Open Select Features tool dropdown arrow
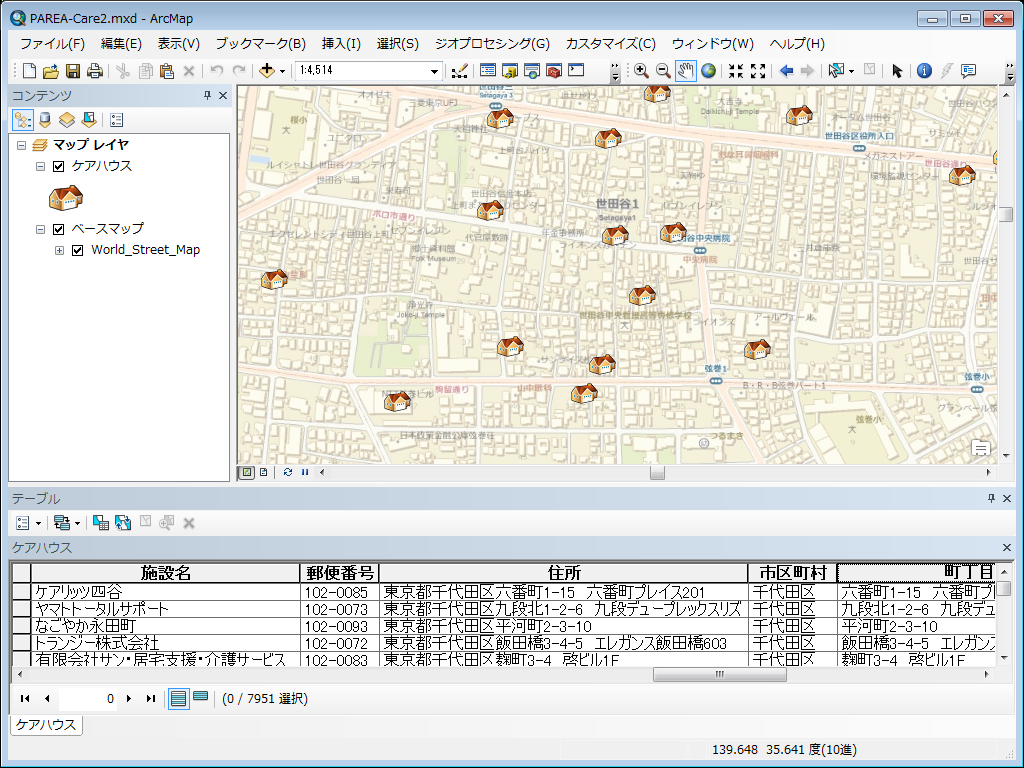Image resolution: width=1024 pixels, height=768 pixels. tap(851, 71)
